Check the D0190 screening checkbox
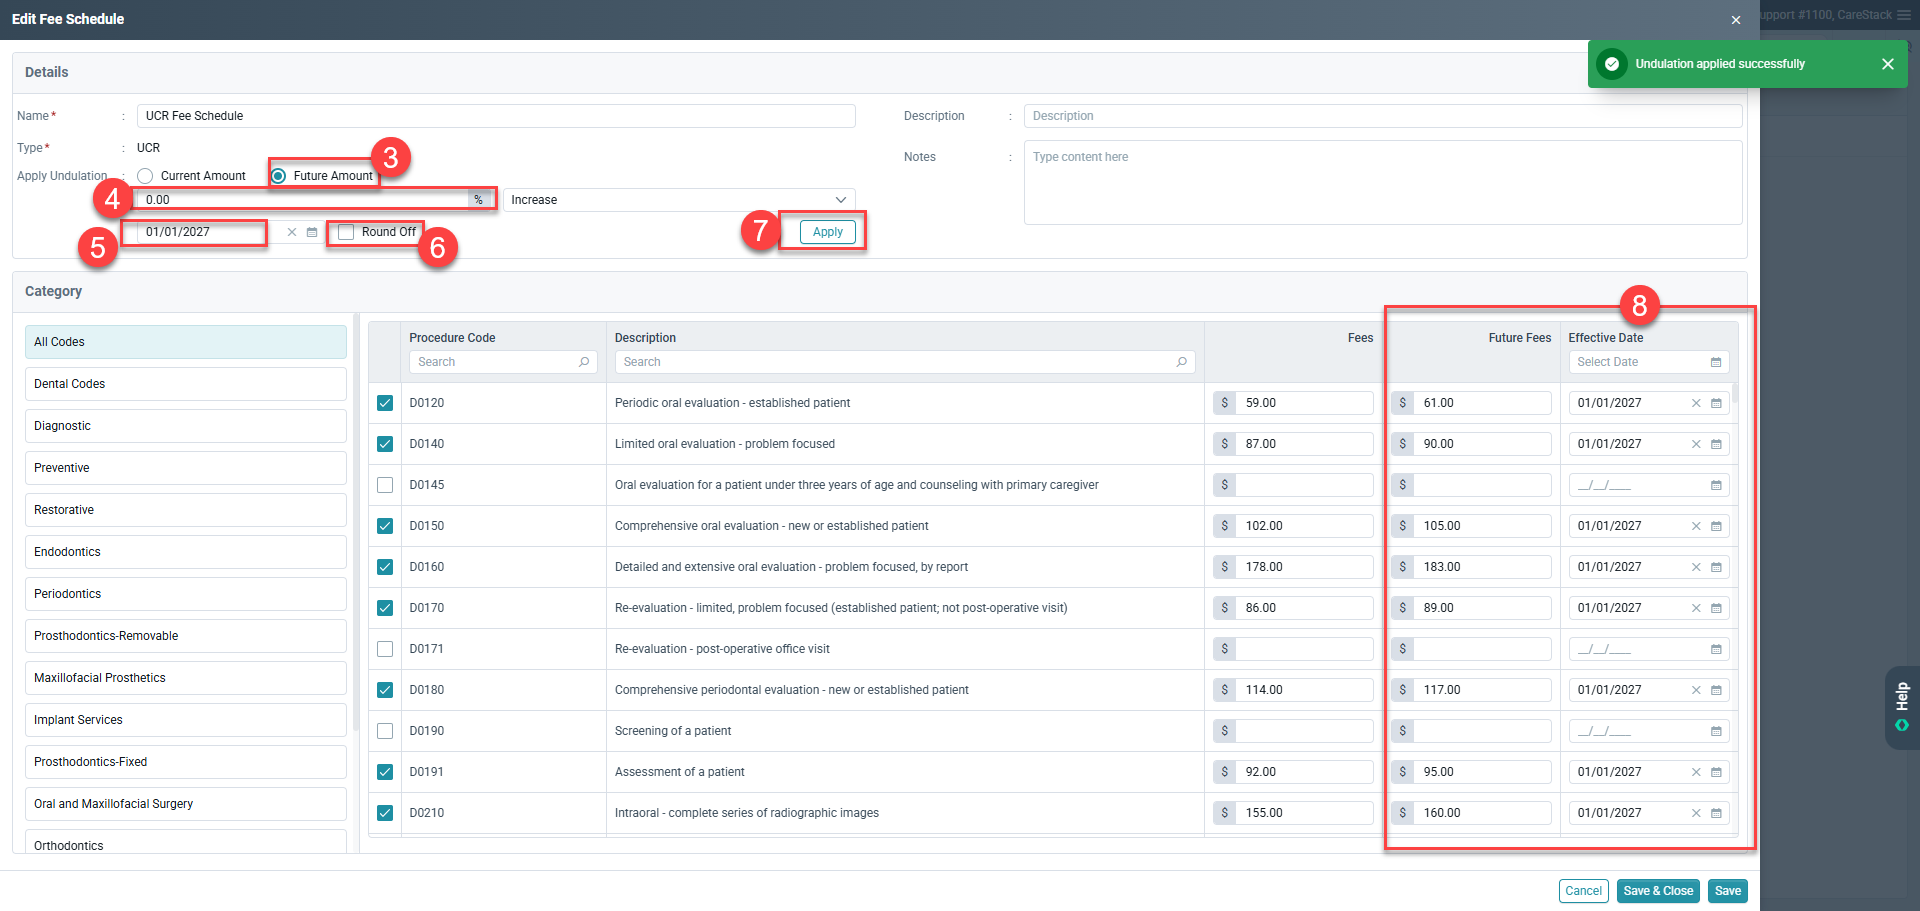 tap(385, 731)
